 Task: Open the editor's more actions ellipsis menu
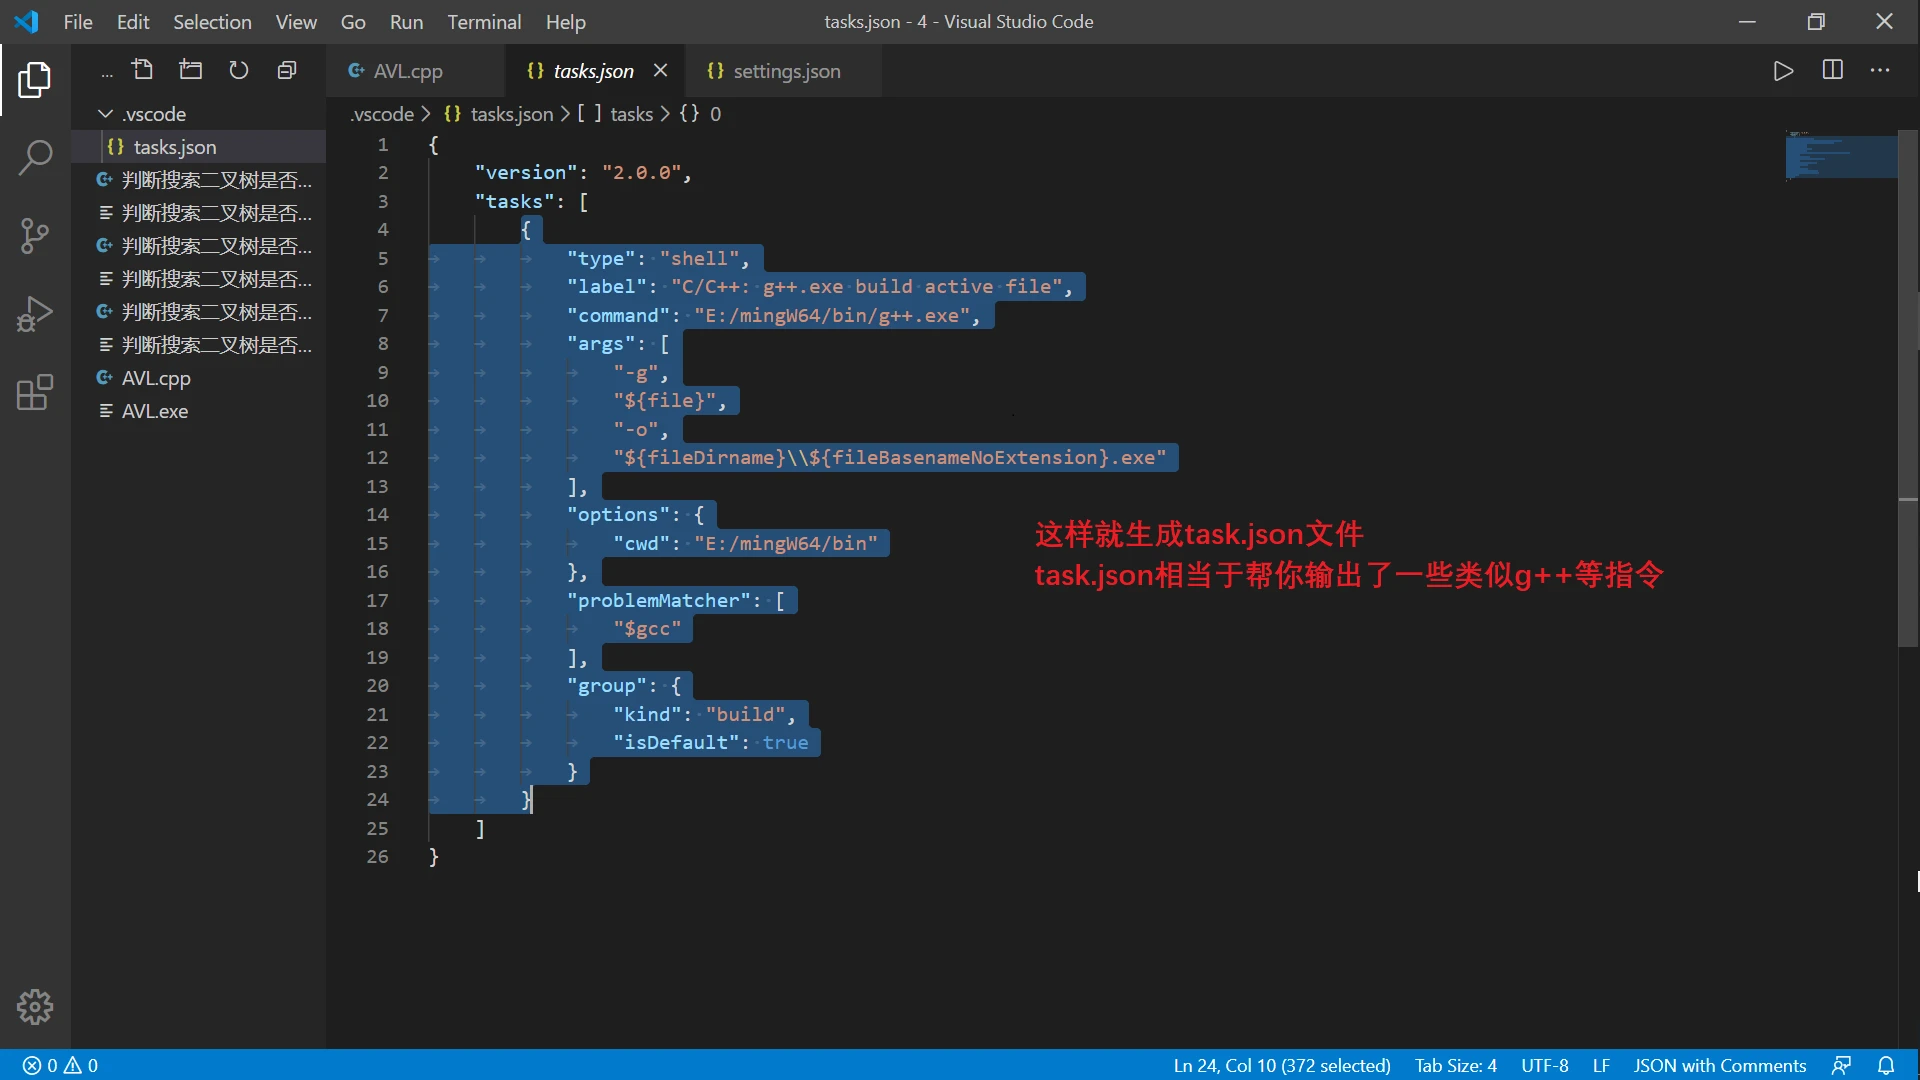click(x=1880, y=70)
